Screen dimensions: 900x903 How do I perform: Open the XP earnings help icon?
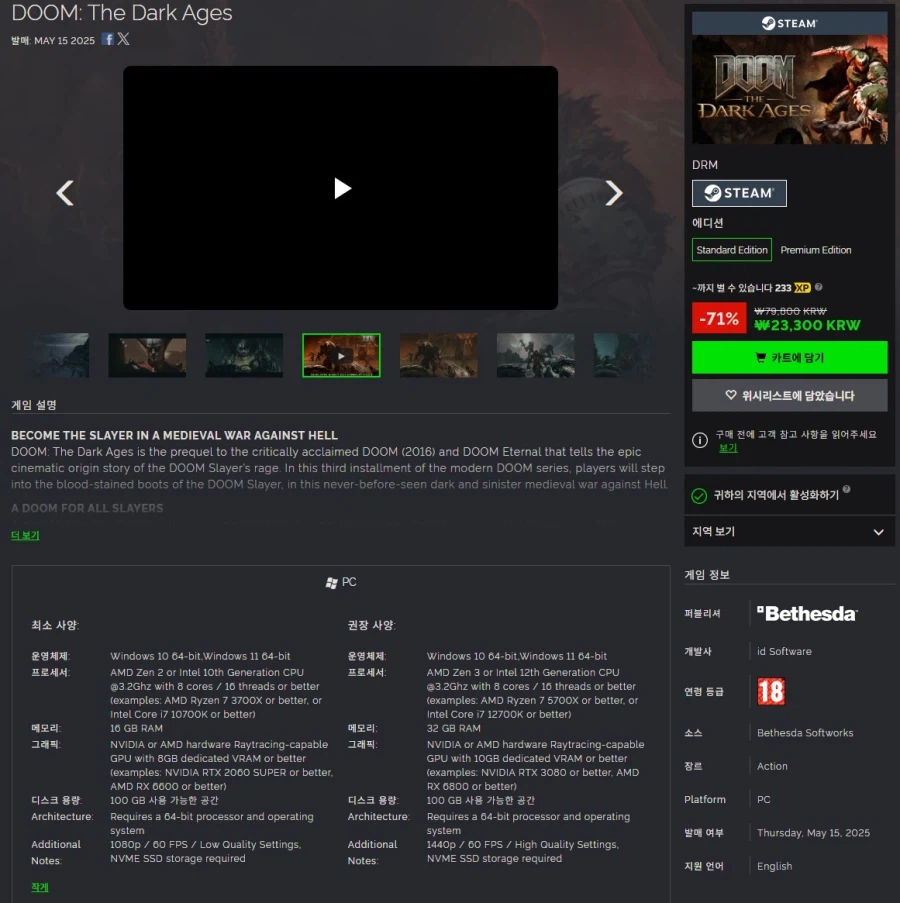pyautogui.click(x=819, y=289)
